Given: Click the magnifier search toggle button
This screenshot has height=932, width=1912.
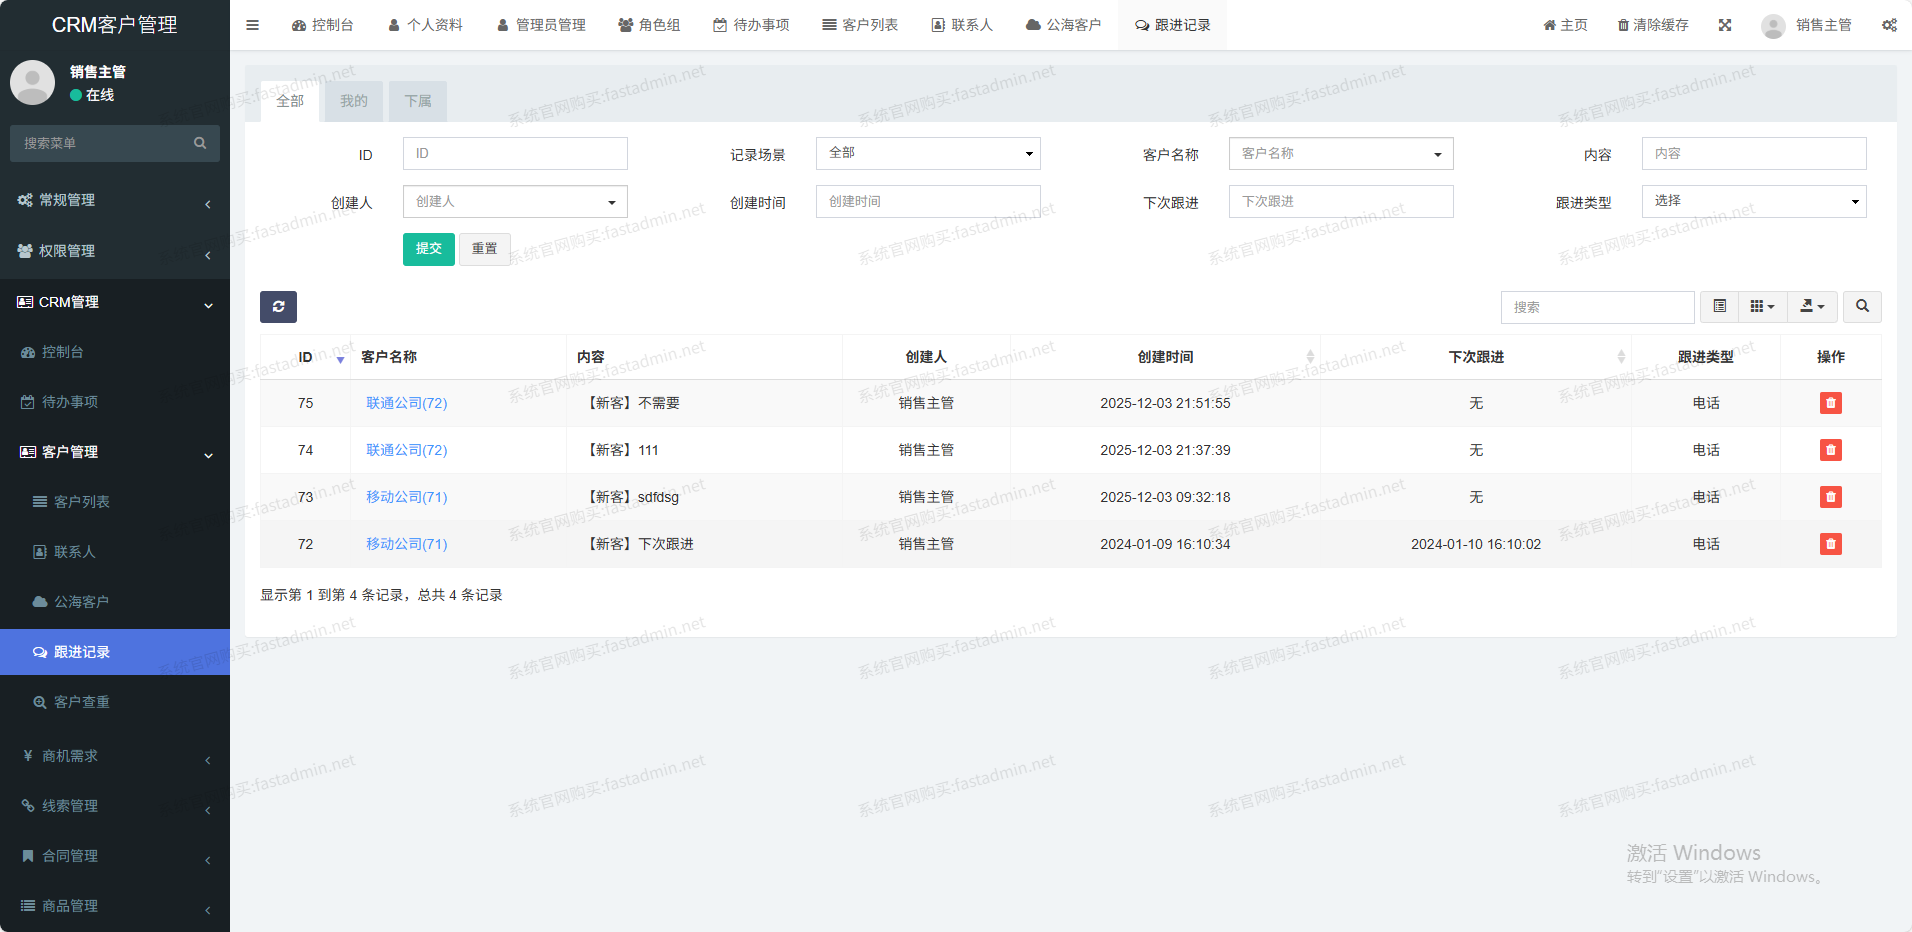Looking at the screenshot, I should [1862, 307].
